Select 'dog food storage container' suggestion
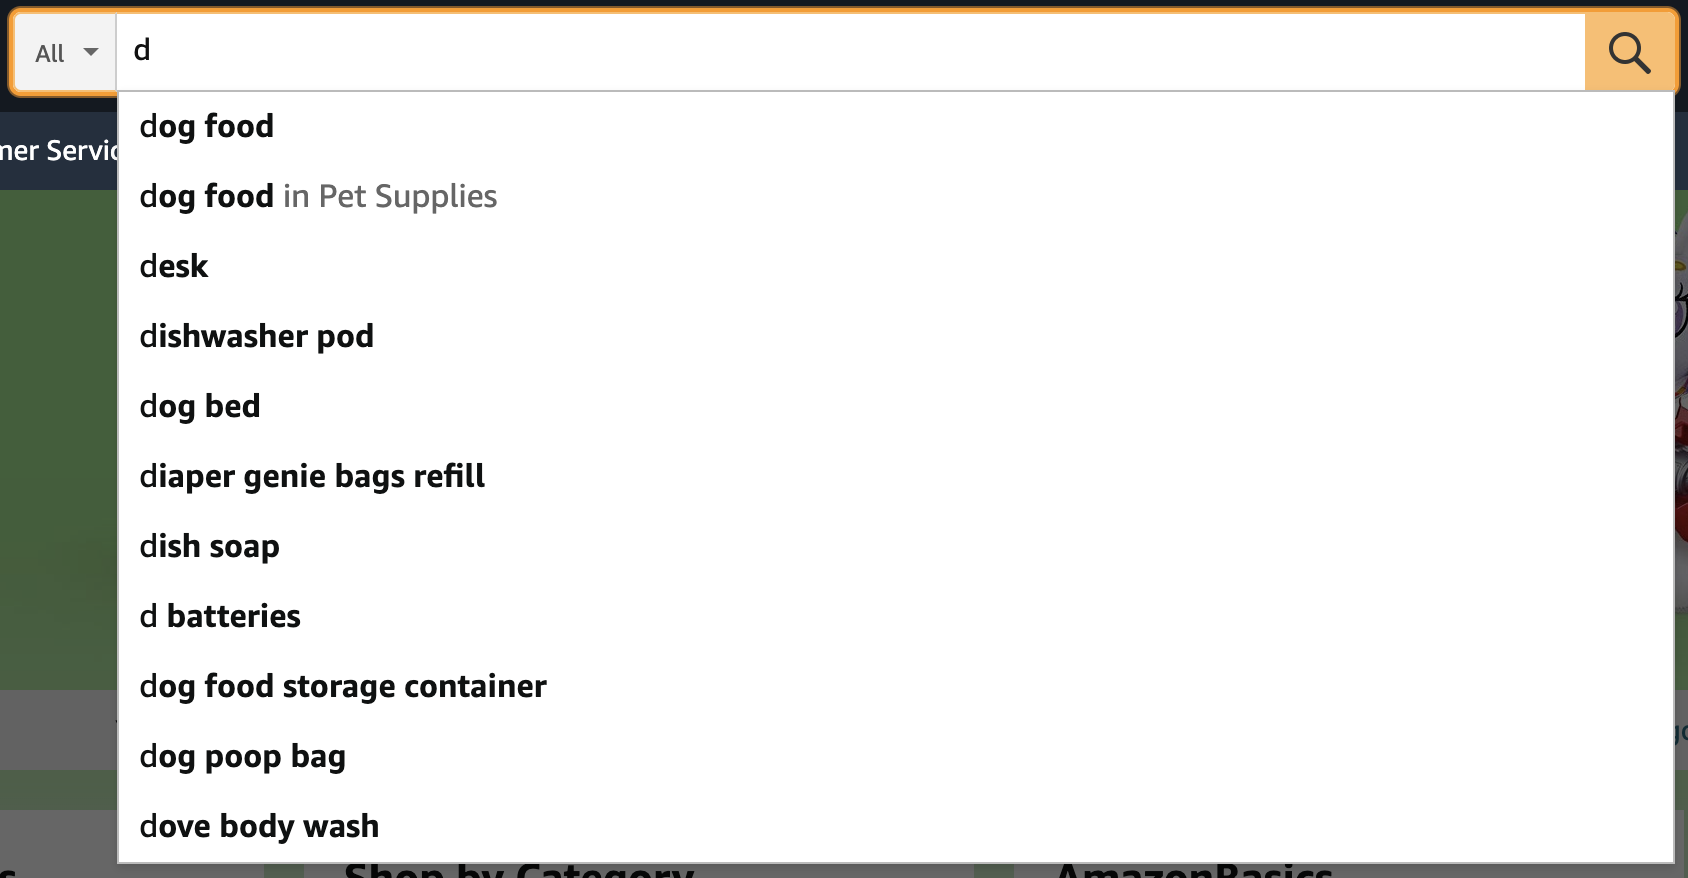1688x878 pixels. (x=342, y=686)
